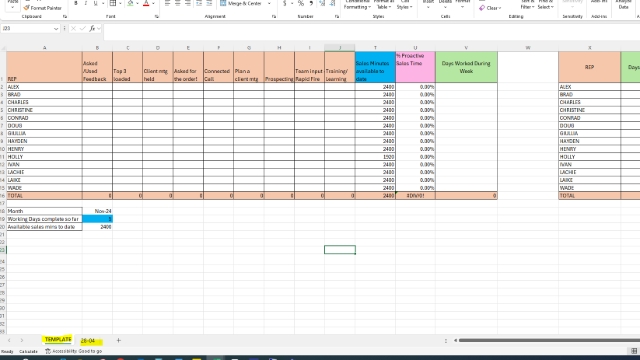Open Sort & Filter menu
The height and width of the screenshot is (360, 640).
coord(527,5)
